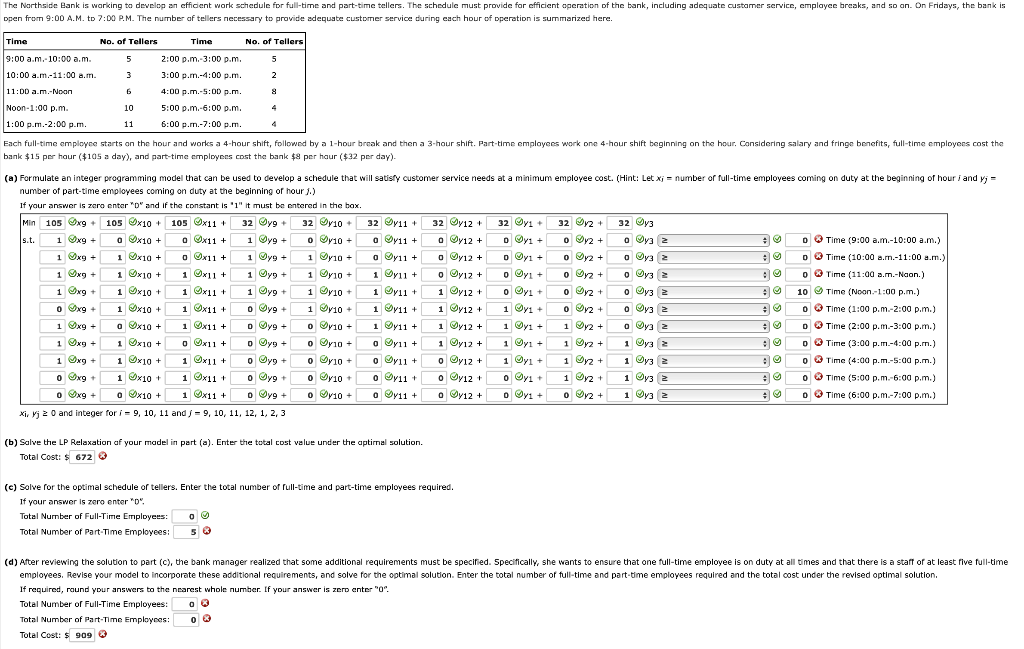Viewport: 1024px width, 649px height.
Task: Click teller count 11 for 1:00 p.m.-2:00 p.m.
Action: (129, 124)
